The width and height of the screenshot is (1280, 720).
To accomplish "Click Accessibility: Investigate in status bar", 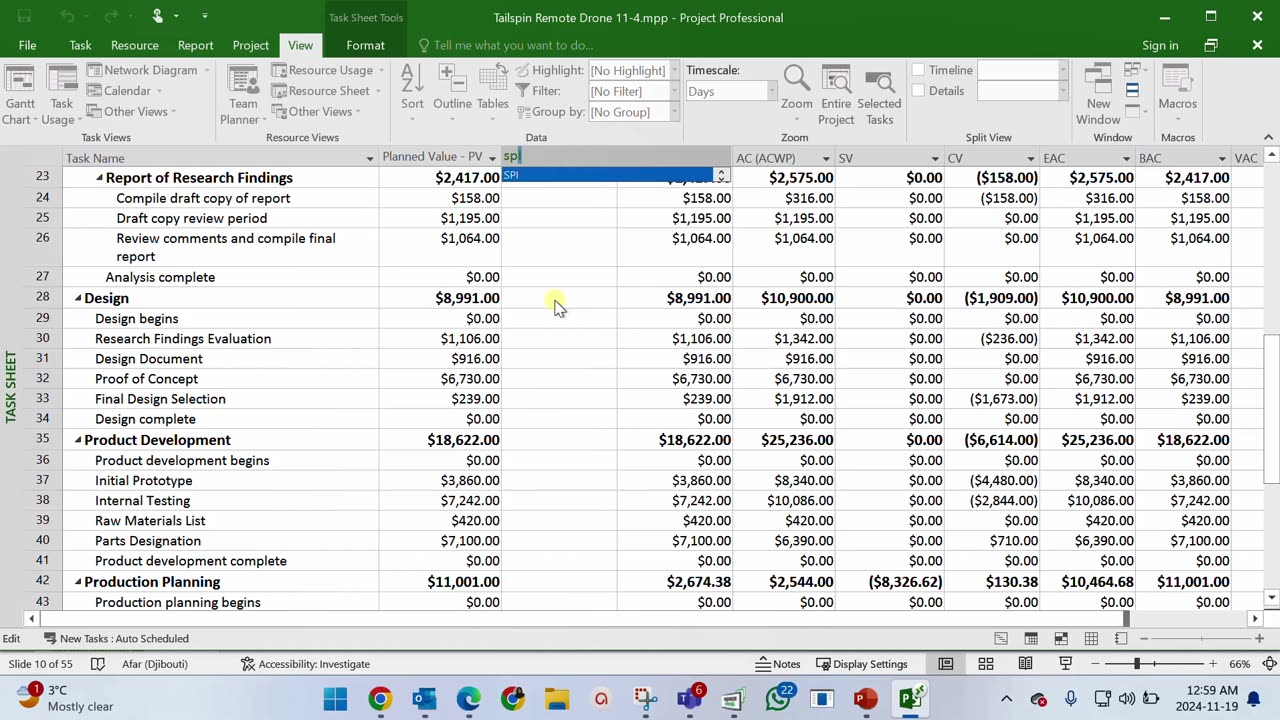I will click(x=306, y=664).
